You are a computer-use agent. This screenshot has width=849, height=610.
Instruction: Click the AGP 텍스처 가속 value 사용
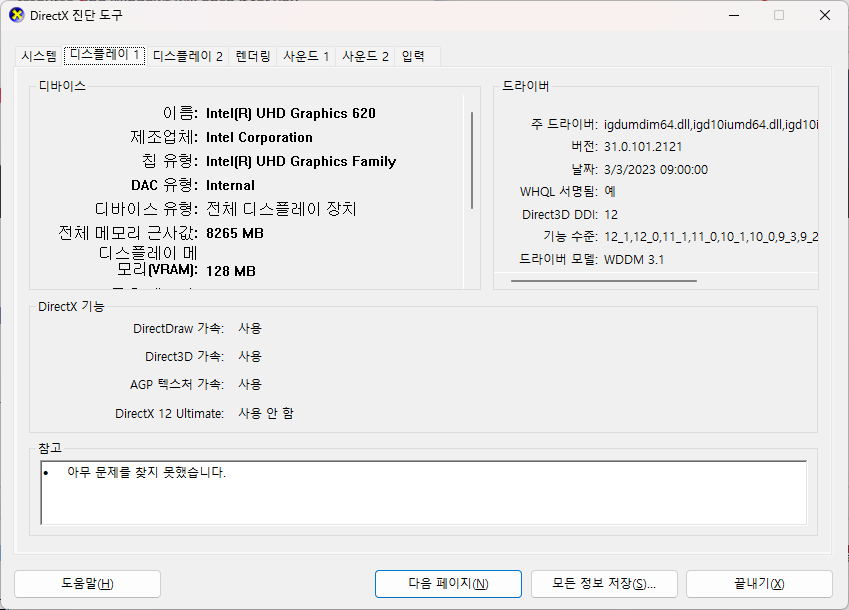[250, 384]
